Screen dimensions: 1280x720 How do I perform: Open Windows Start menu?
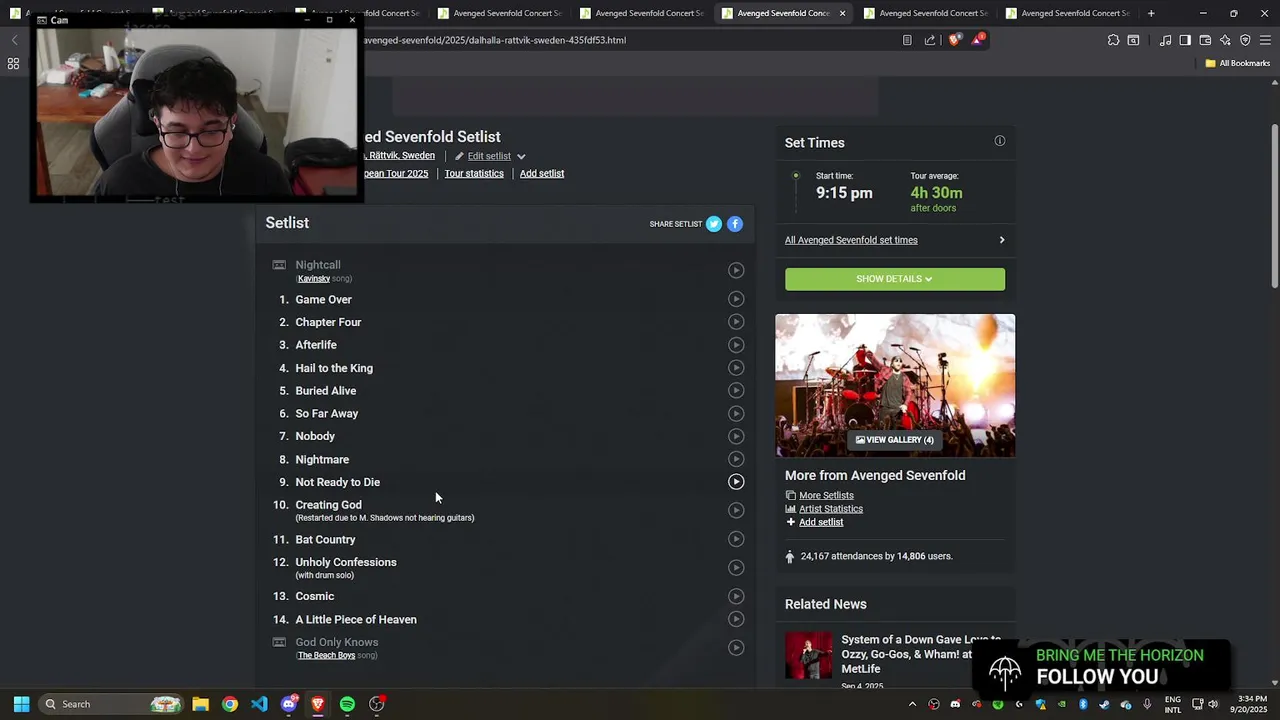click(21, 704)
